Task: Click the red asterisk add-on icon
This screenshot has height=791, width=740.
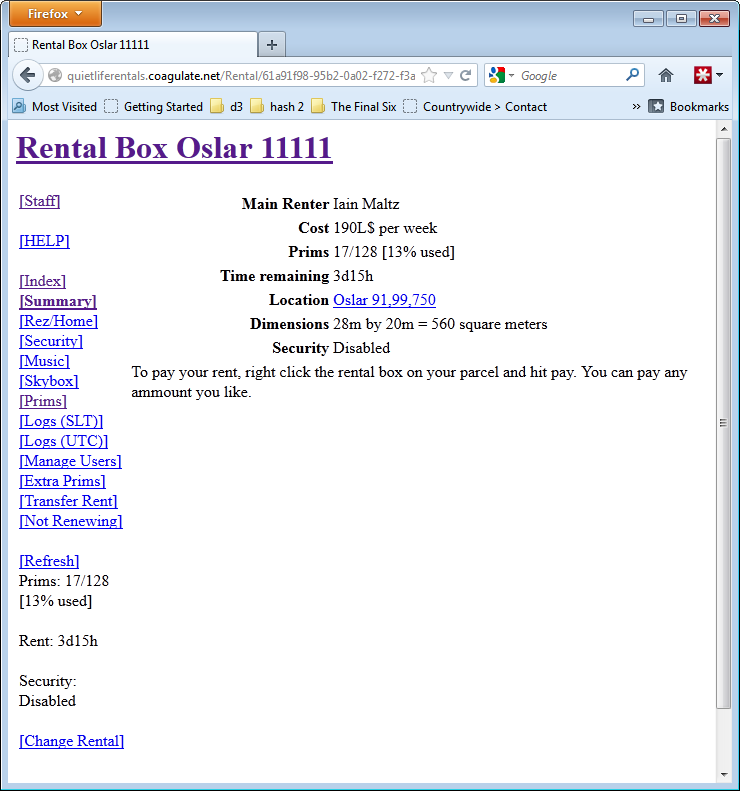Action: pyautogui.click(x=705, y=76)
